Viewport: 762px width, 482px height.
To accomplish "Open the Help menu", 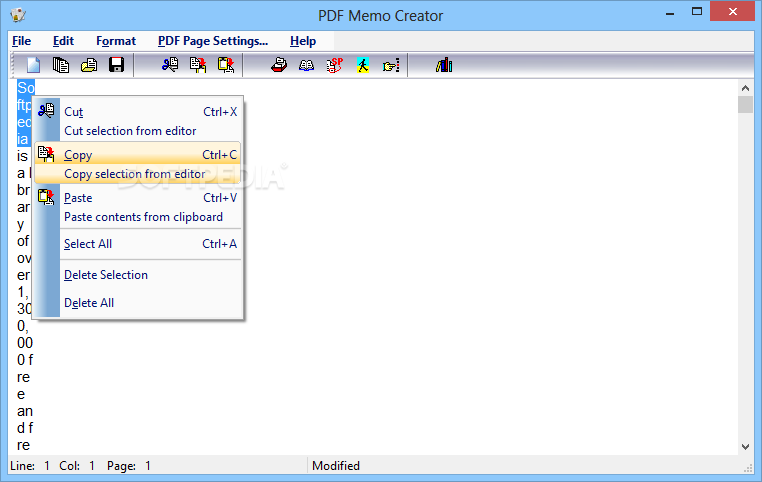I will point(303,41).
